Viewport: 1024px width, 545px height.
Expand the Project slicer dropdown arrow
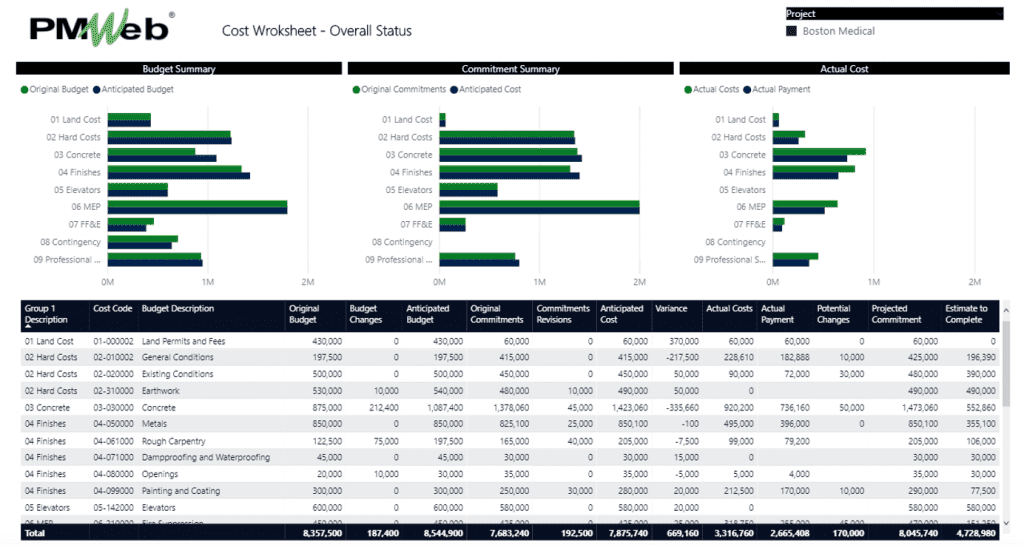[999, 14]
